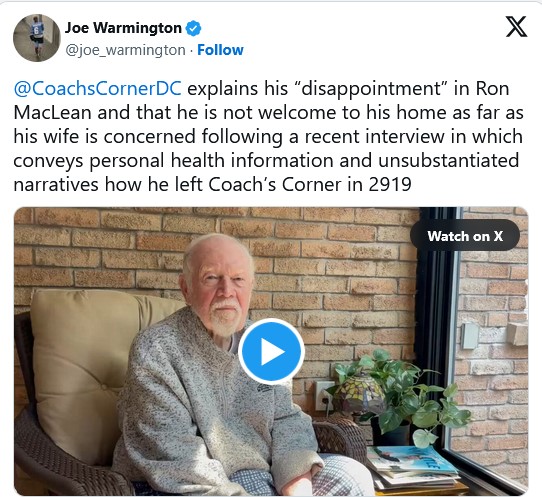Click the Follow link beside the handle
Viewport: 542px width, 497px height.
click(x=220, y=50)
